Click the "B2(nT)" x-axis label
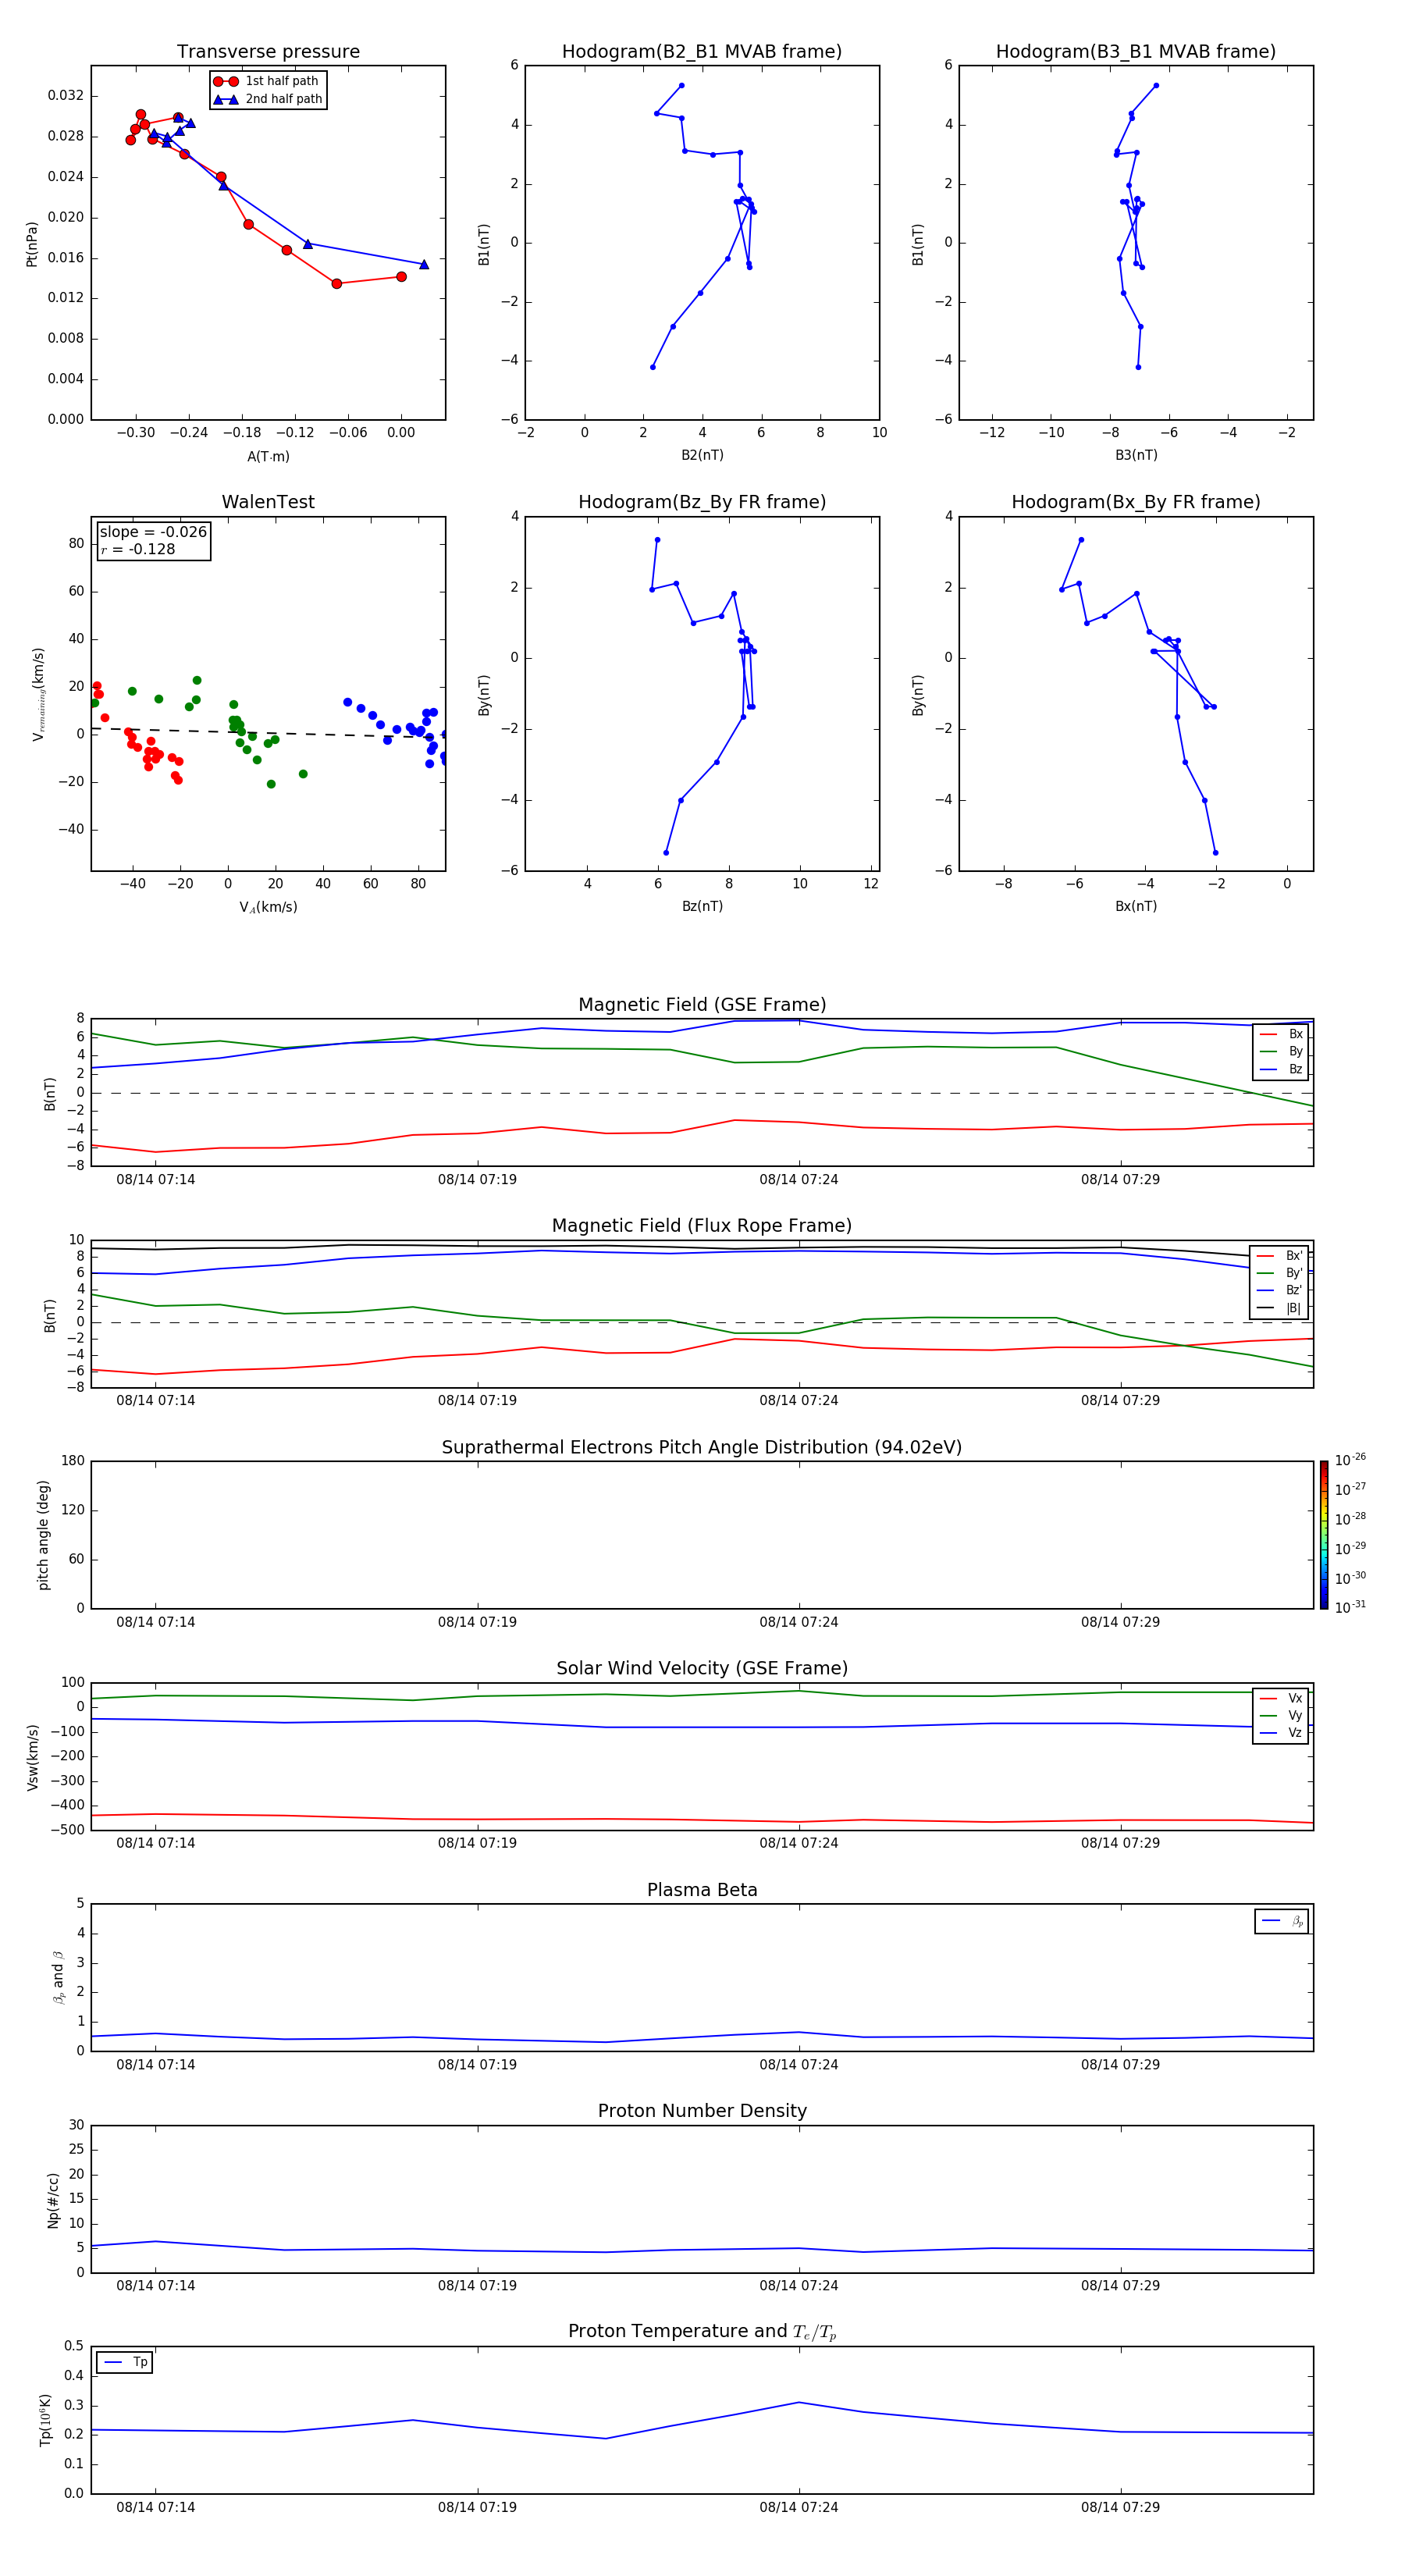The image size is (1405, 2576). coord(702,455)
